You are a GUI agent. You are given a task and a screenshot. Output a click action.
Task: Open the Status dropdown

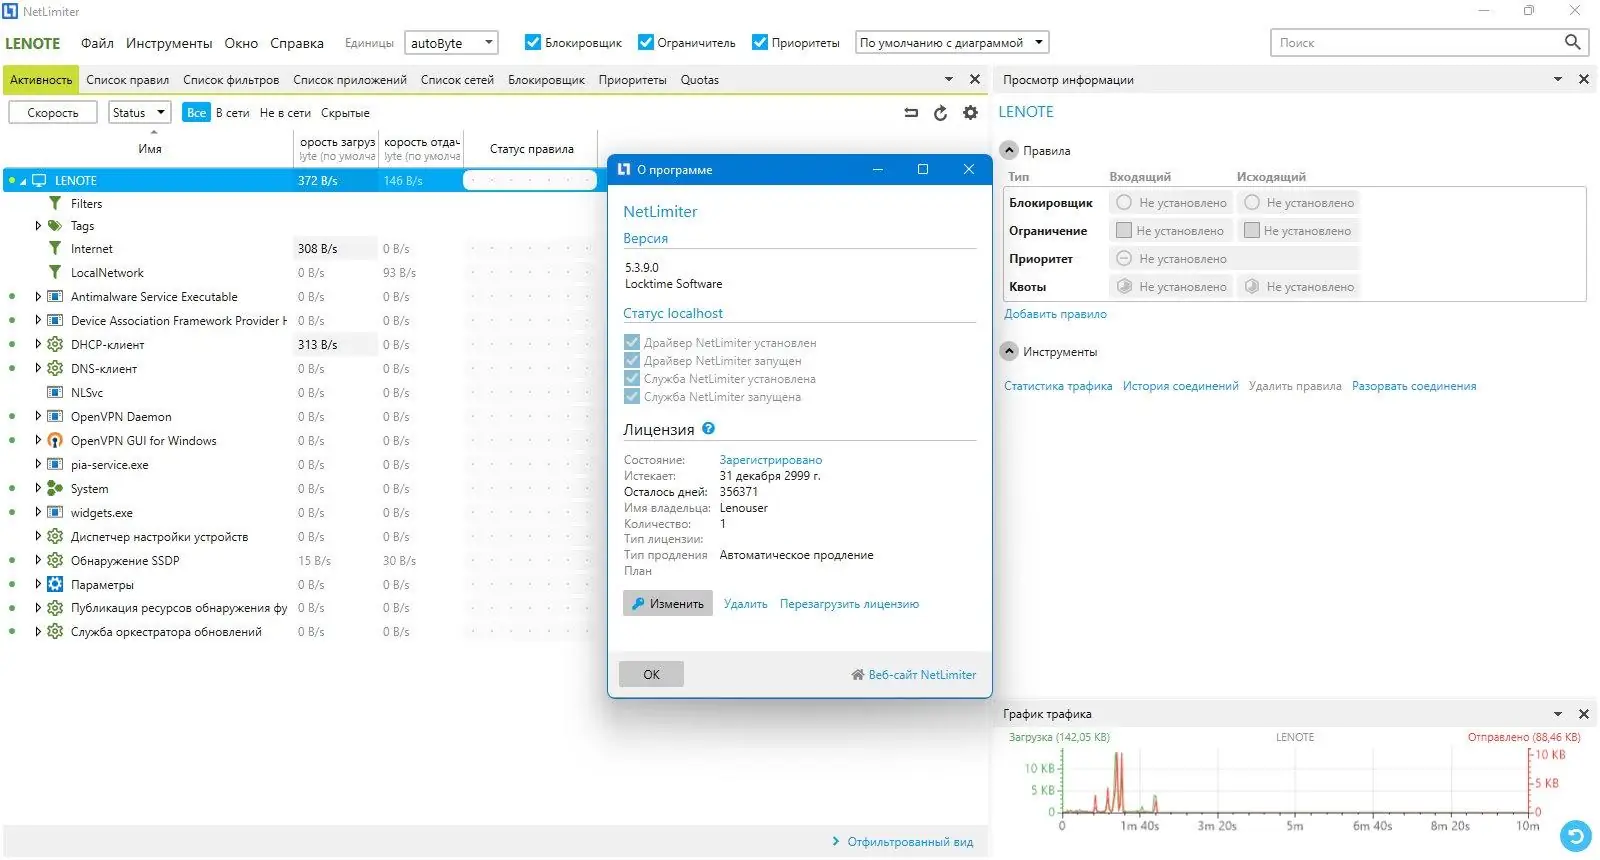(139, 112)
